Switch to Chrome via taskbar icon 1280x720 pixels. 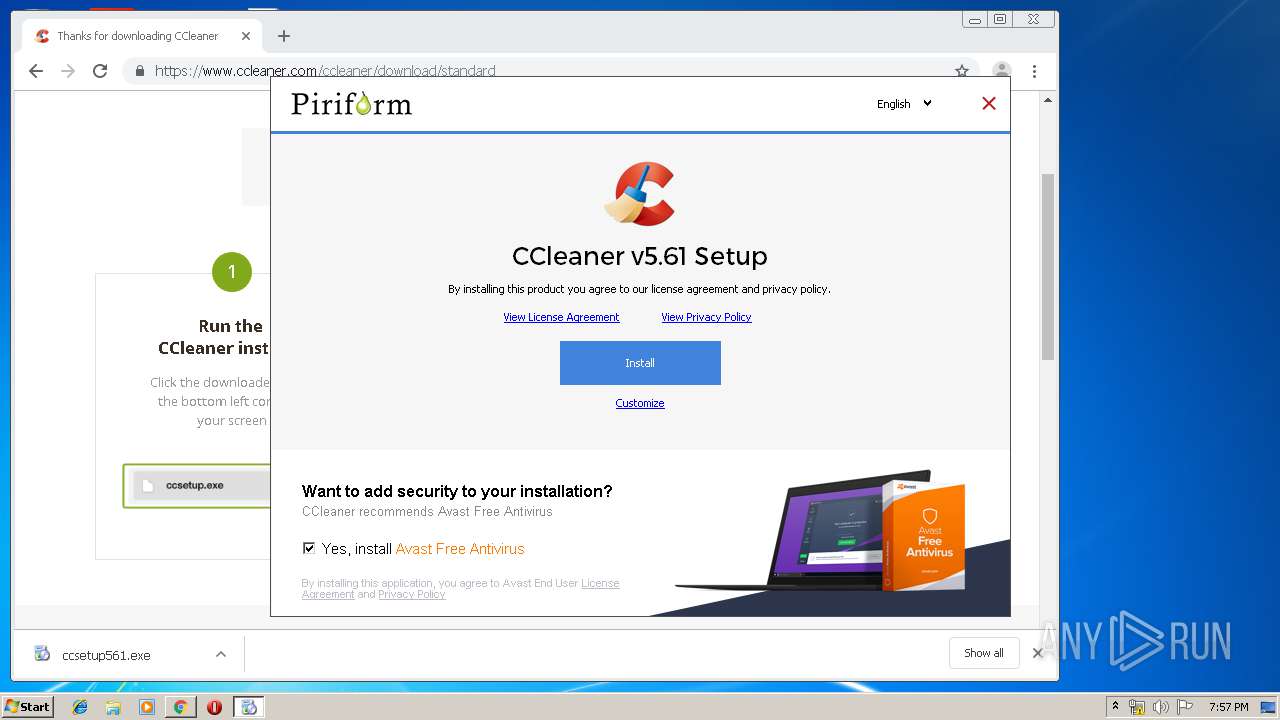pyautogui.click(x=180, y=707)
